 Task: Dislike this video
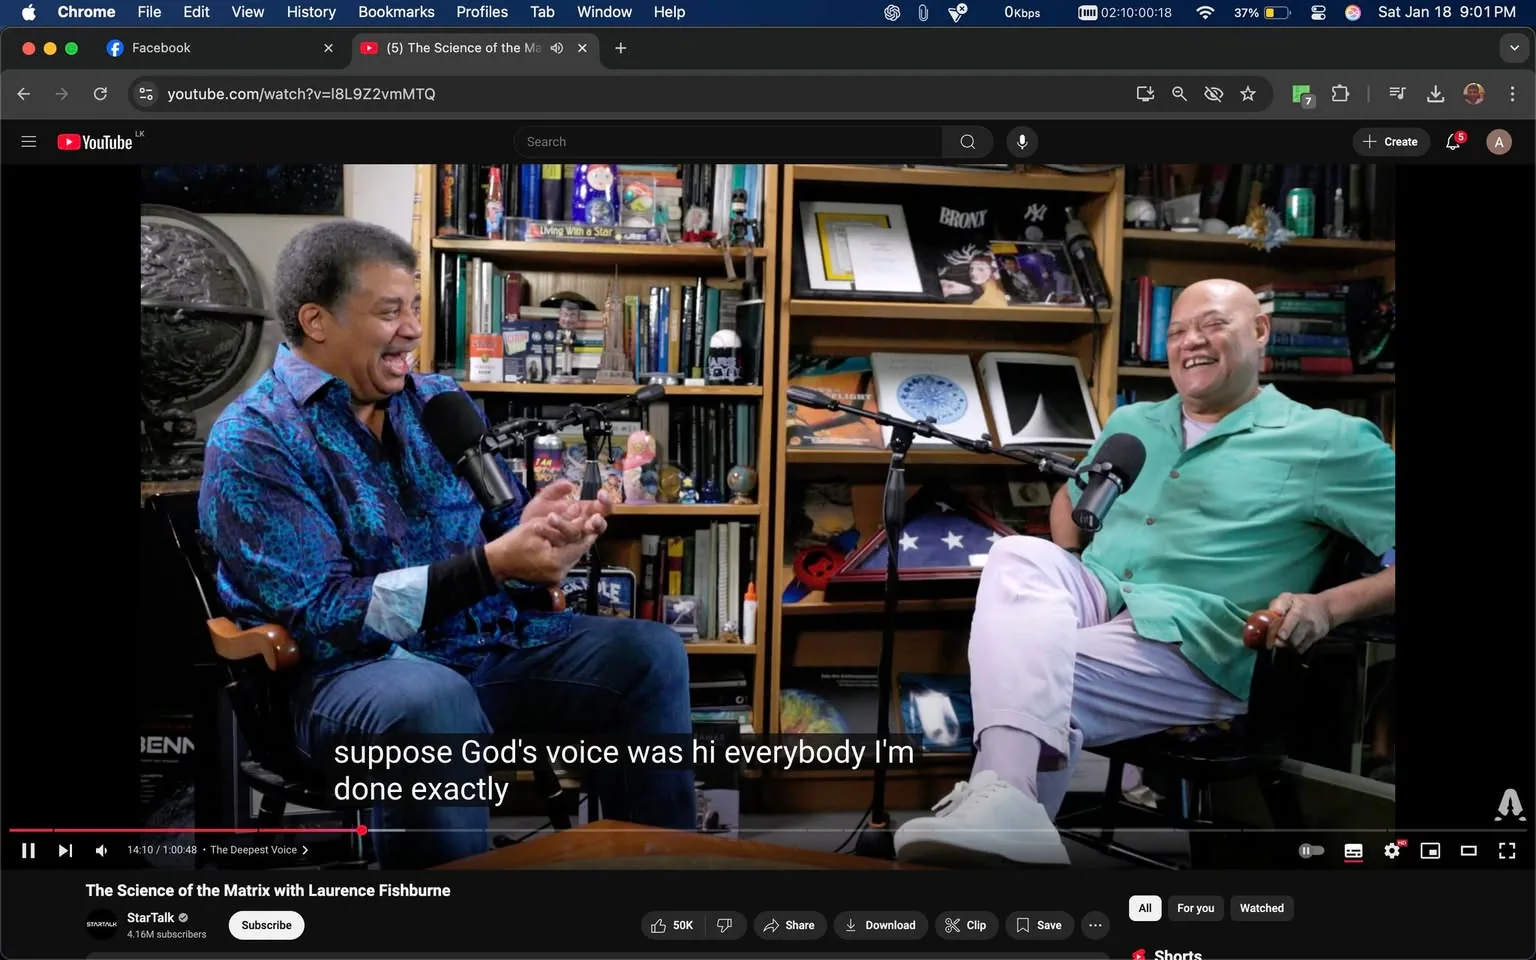[x=725, y=925]
